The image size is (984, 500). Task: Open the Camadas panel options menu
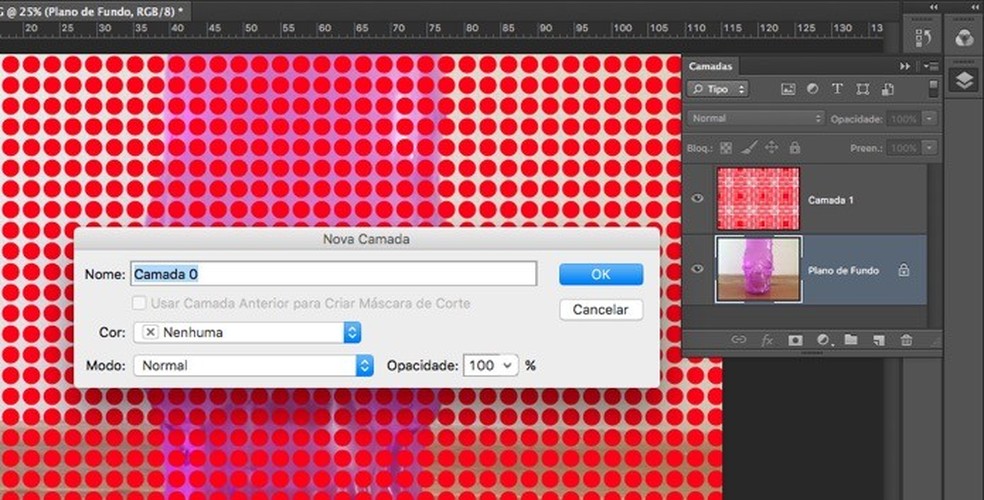coord(932,66)
